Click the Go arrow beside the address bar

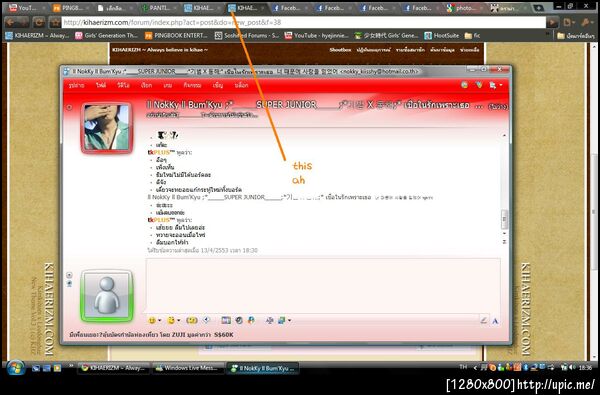553,23
